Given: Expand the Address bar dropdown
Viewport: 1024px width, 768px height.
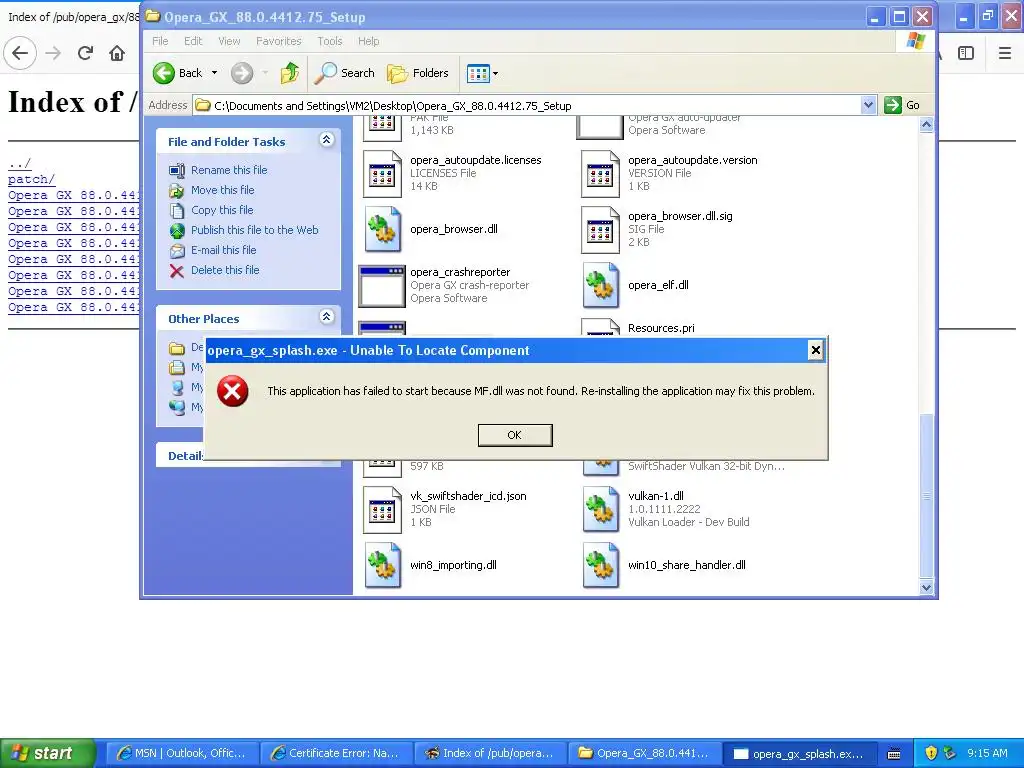Looking at the screenshot, I should [x=868, y=105].
